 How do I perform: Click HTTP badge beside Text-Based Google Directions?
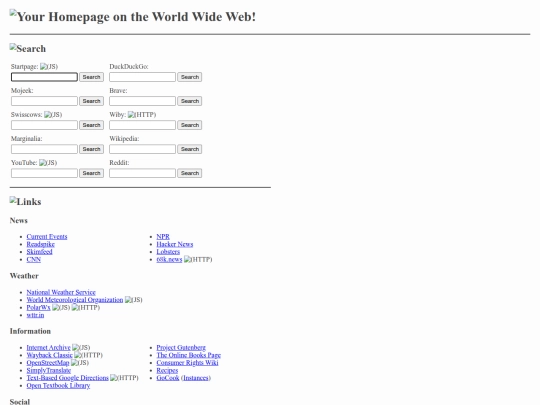(x=124, y=378)
